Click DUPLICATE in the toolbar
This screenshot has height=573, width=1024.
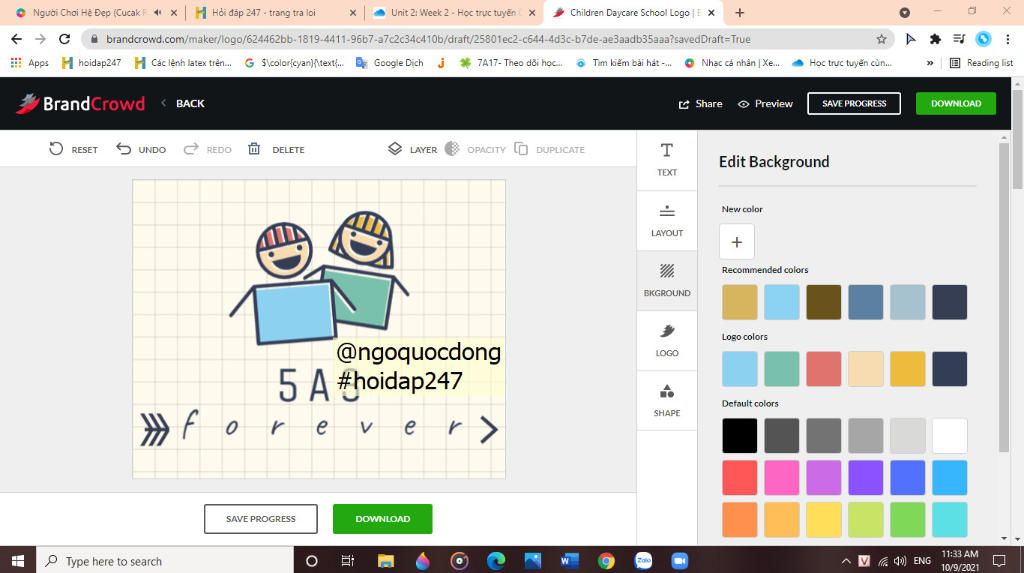(549, 149)
